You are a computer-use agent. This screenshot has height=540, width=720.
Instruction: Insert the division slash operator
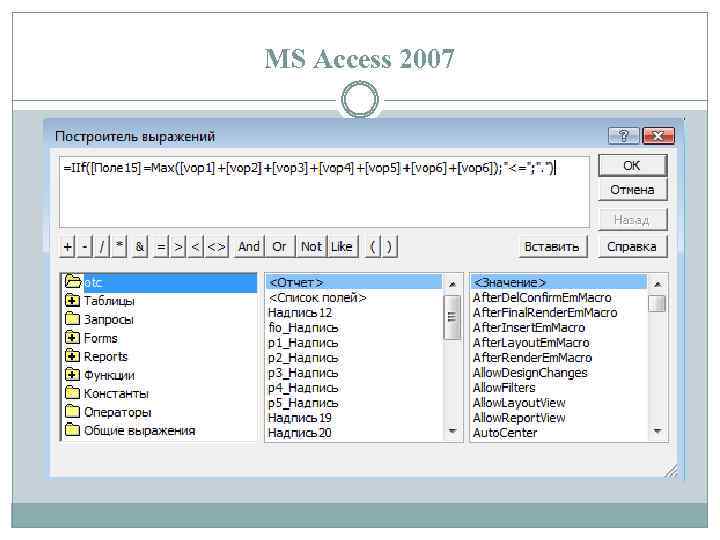click(x=101, y=247)
